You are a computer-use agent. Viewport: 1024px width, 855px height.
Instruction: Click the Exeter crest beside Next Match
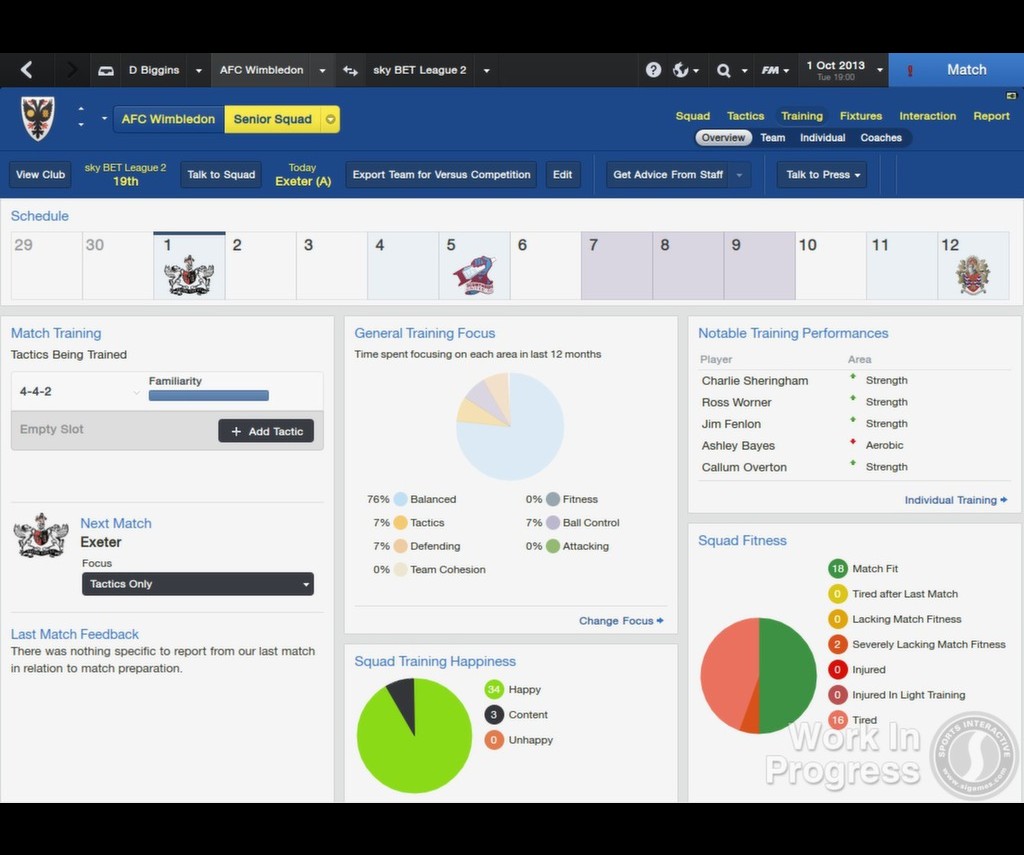[40, 535]
